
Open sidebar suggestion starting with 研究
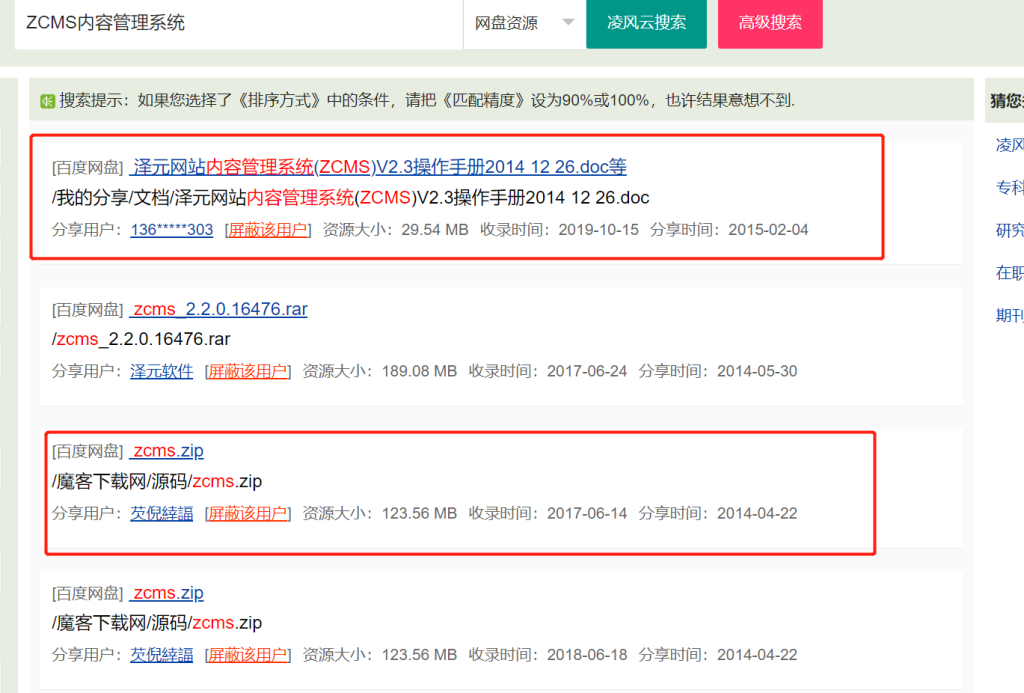click(1010, 230)
